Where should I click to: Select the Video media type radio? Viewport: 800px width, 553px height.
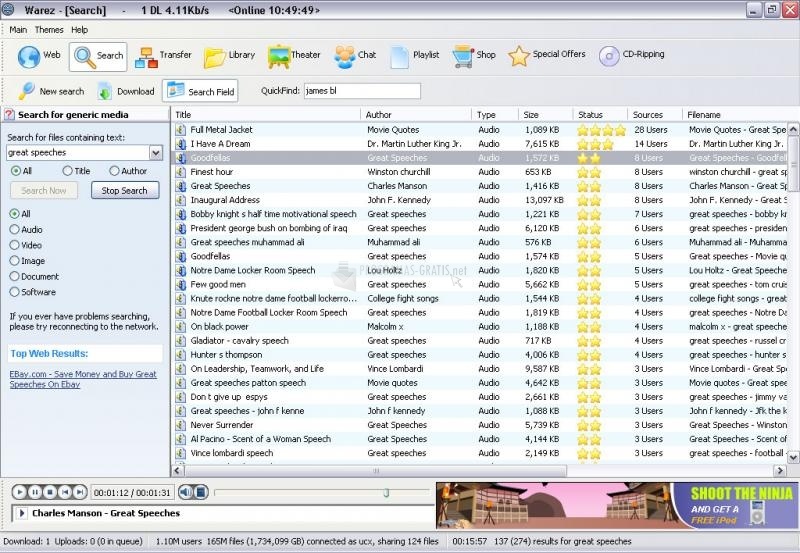coord(14,245)
